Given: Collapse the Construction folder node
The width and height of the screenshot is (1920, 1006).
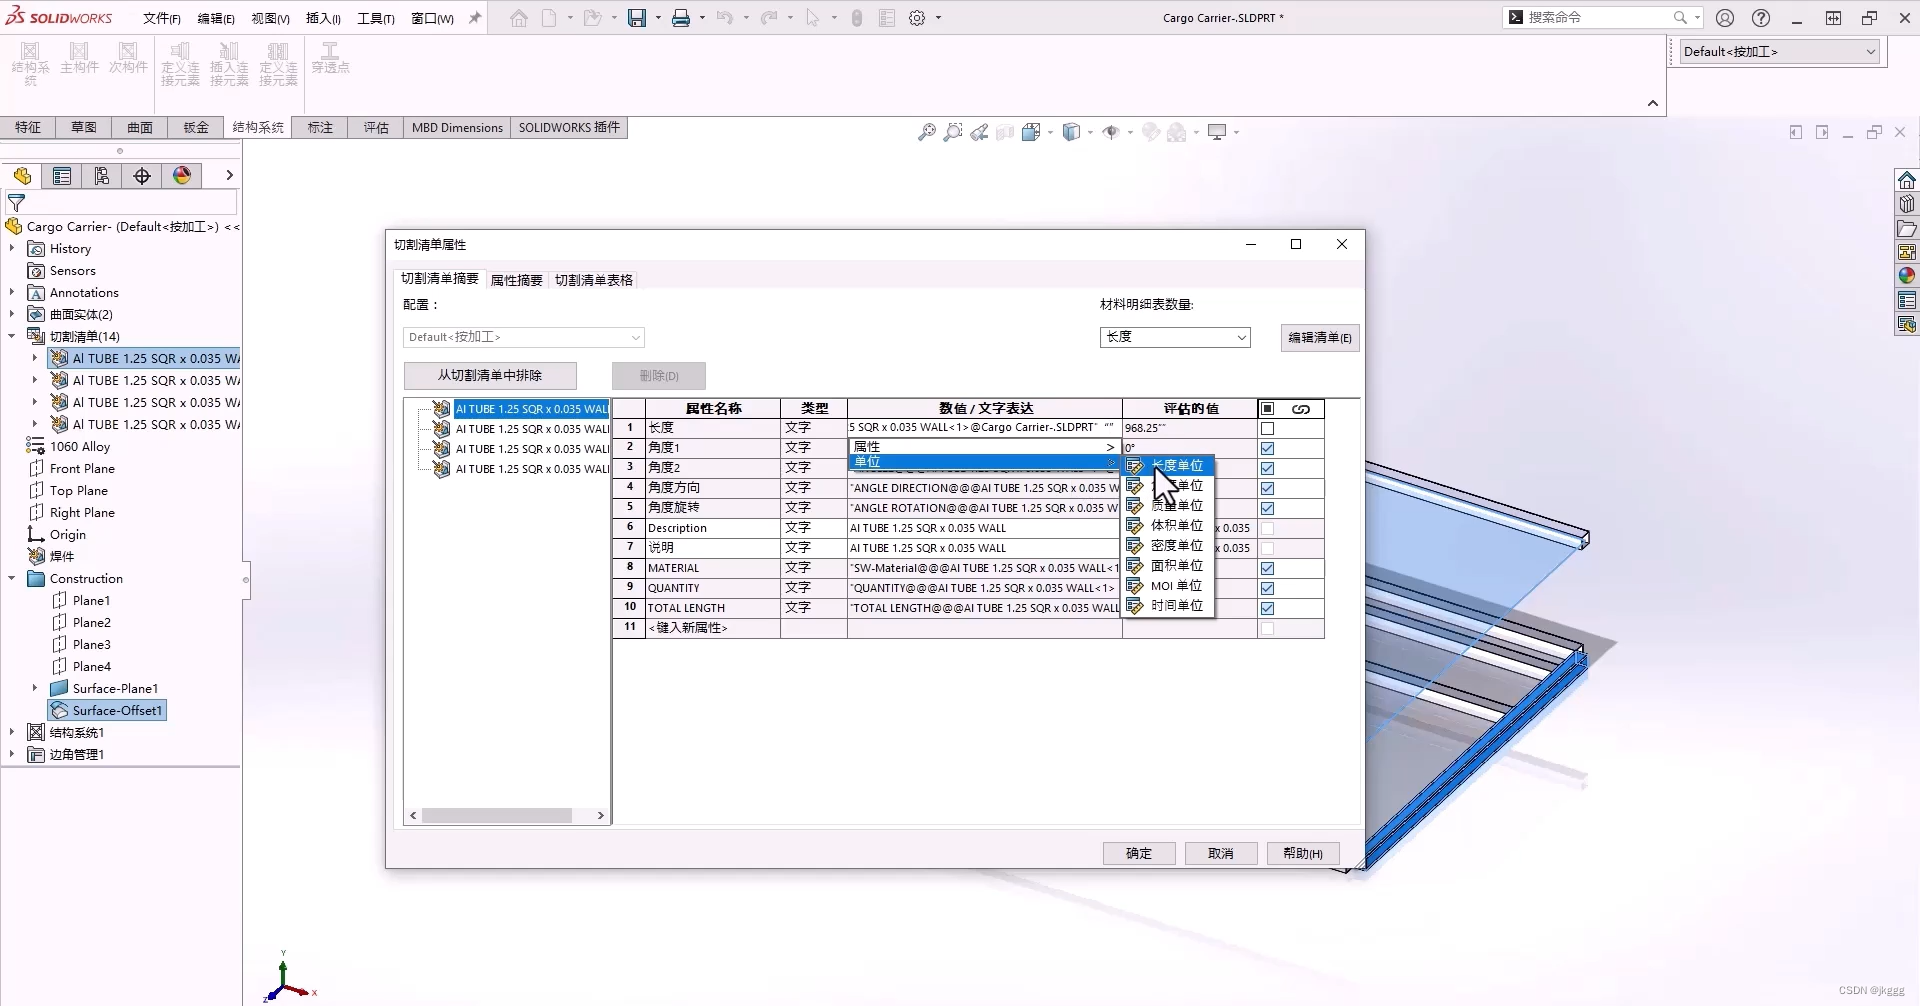Looking at the screenshot, I should point(12,578).
